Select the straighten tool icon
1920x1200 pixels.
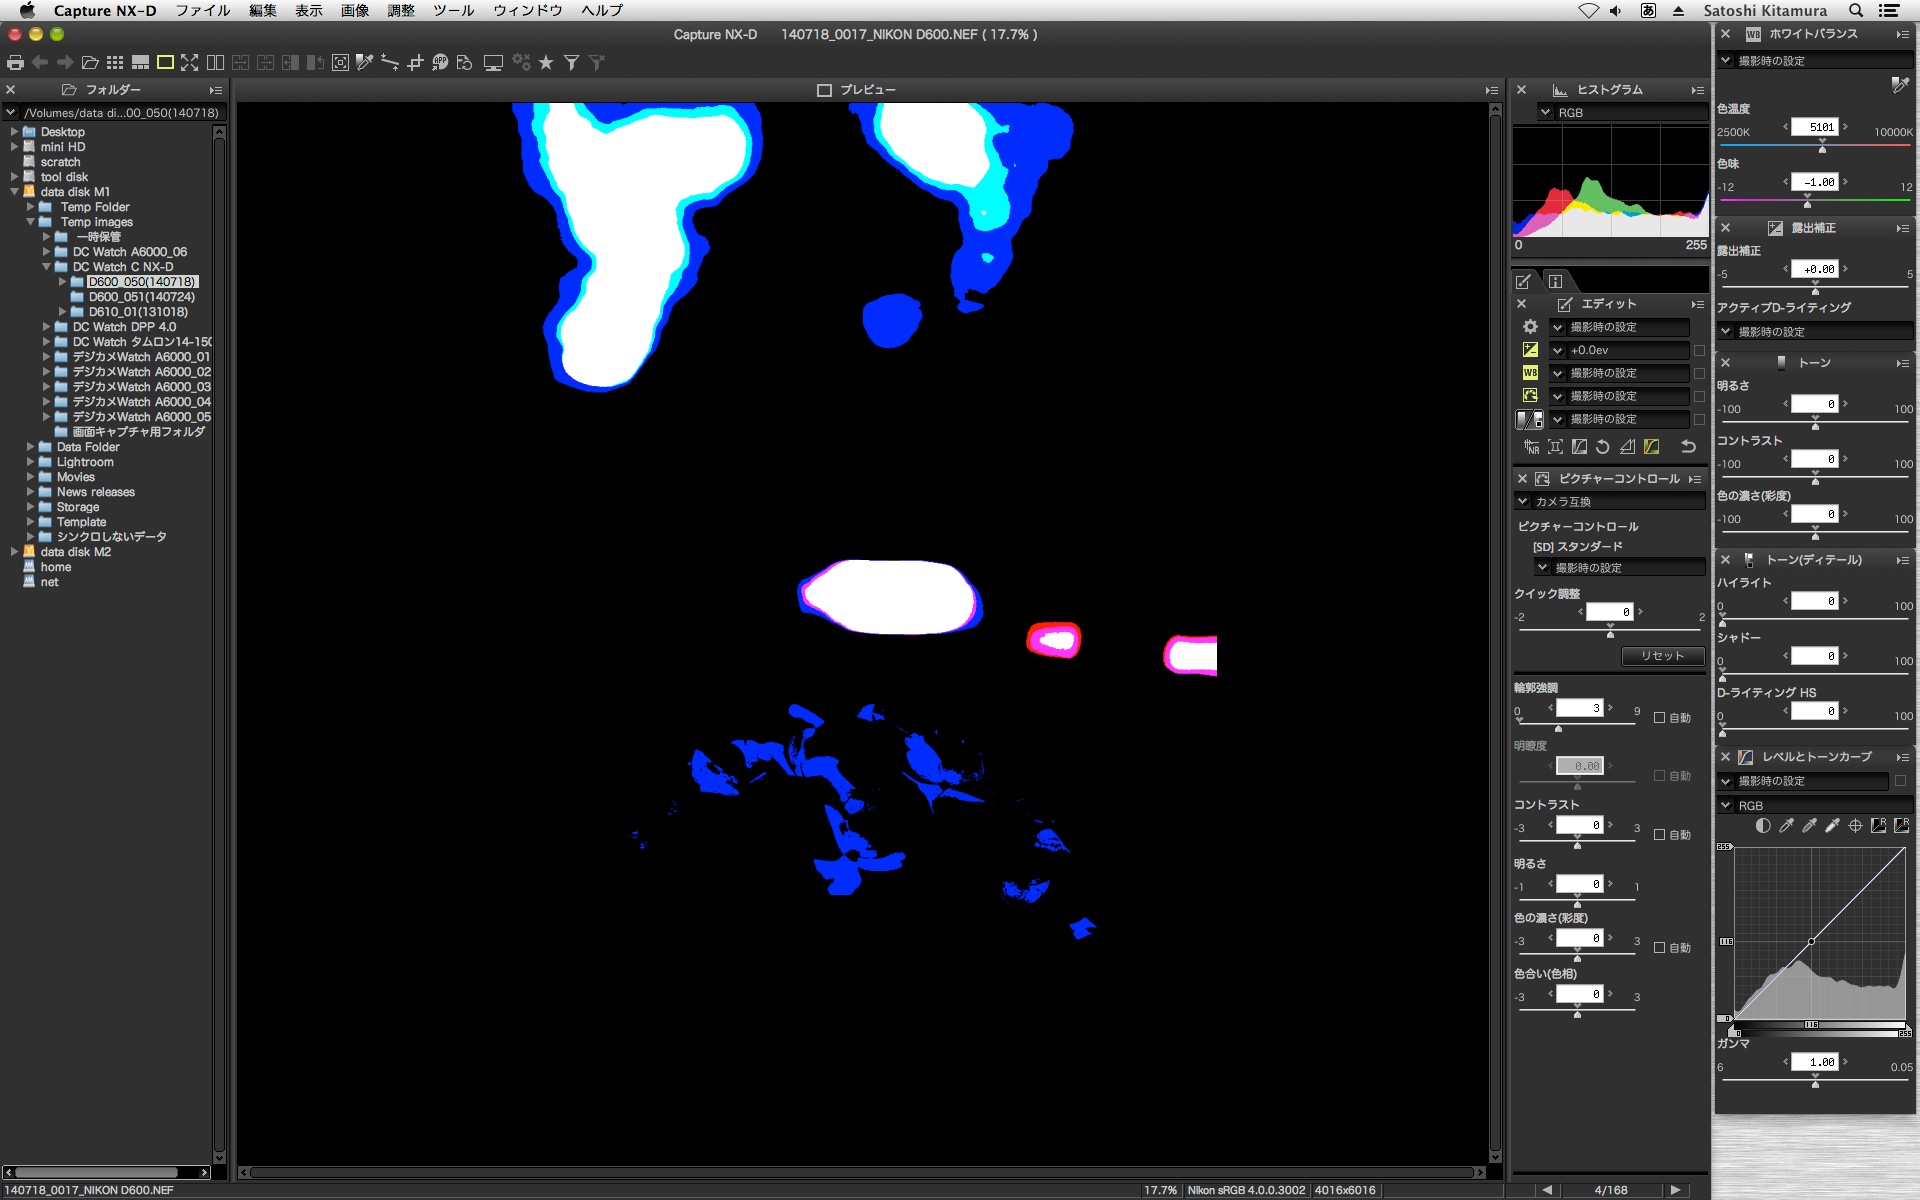click(x=390, y=63)
